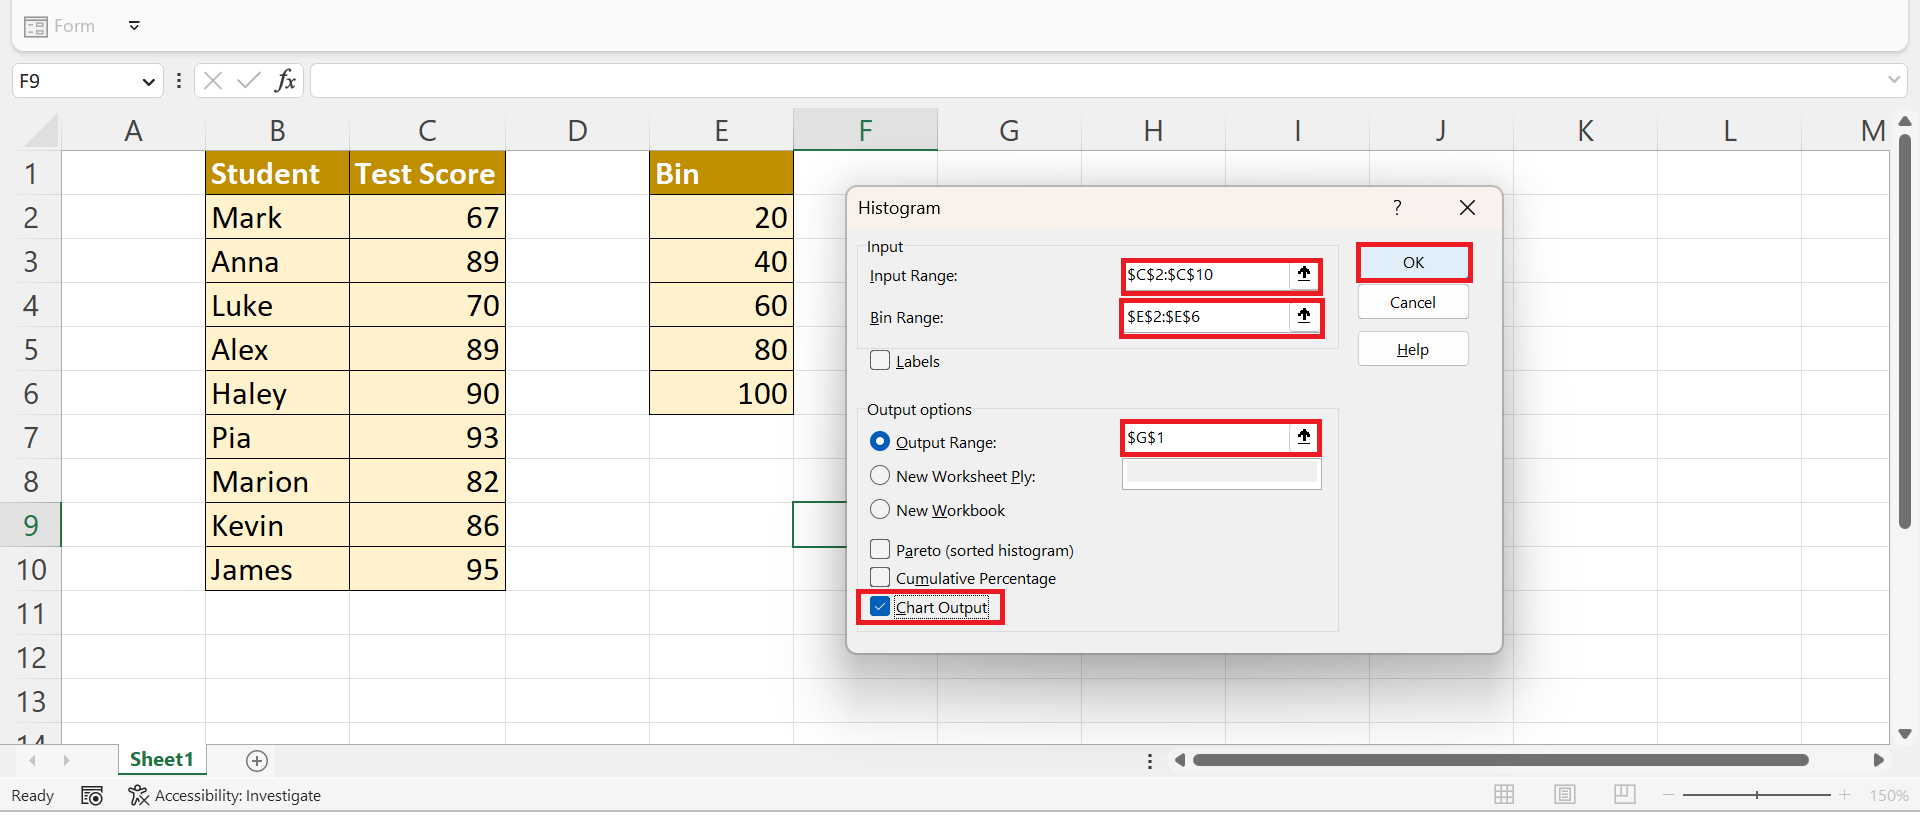Click the Insert Function fx icon
1924x816 pixels.
pos(285,81)
